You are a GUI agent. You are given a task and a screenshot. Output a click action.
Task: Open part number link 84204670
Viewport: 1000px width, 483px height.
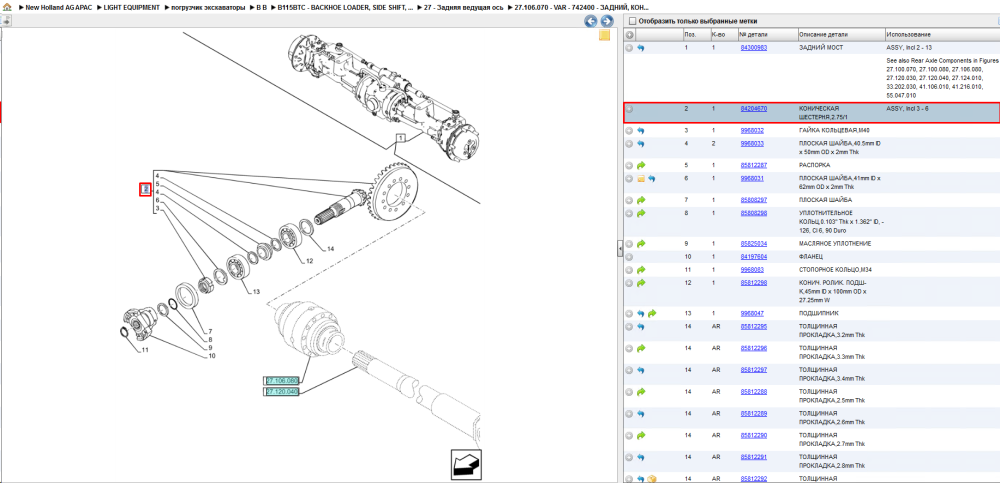coord(753,109)
